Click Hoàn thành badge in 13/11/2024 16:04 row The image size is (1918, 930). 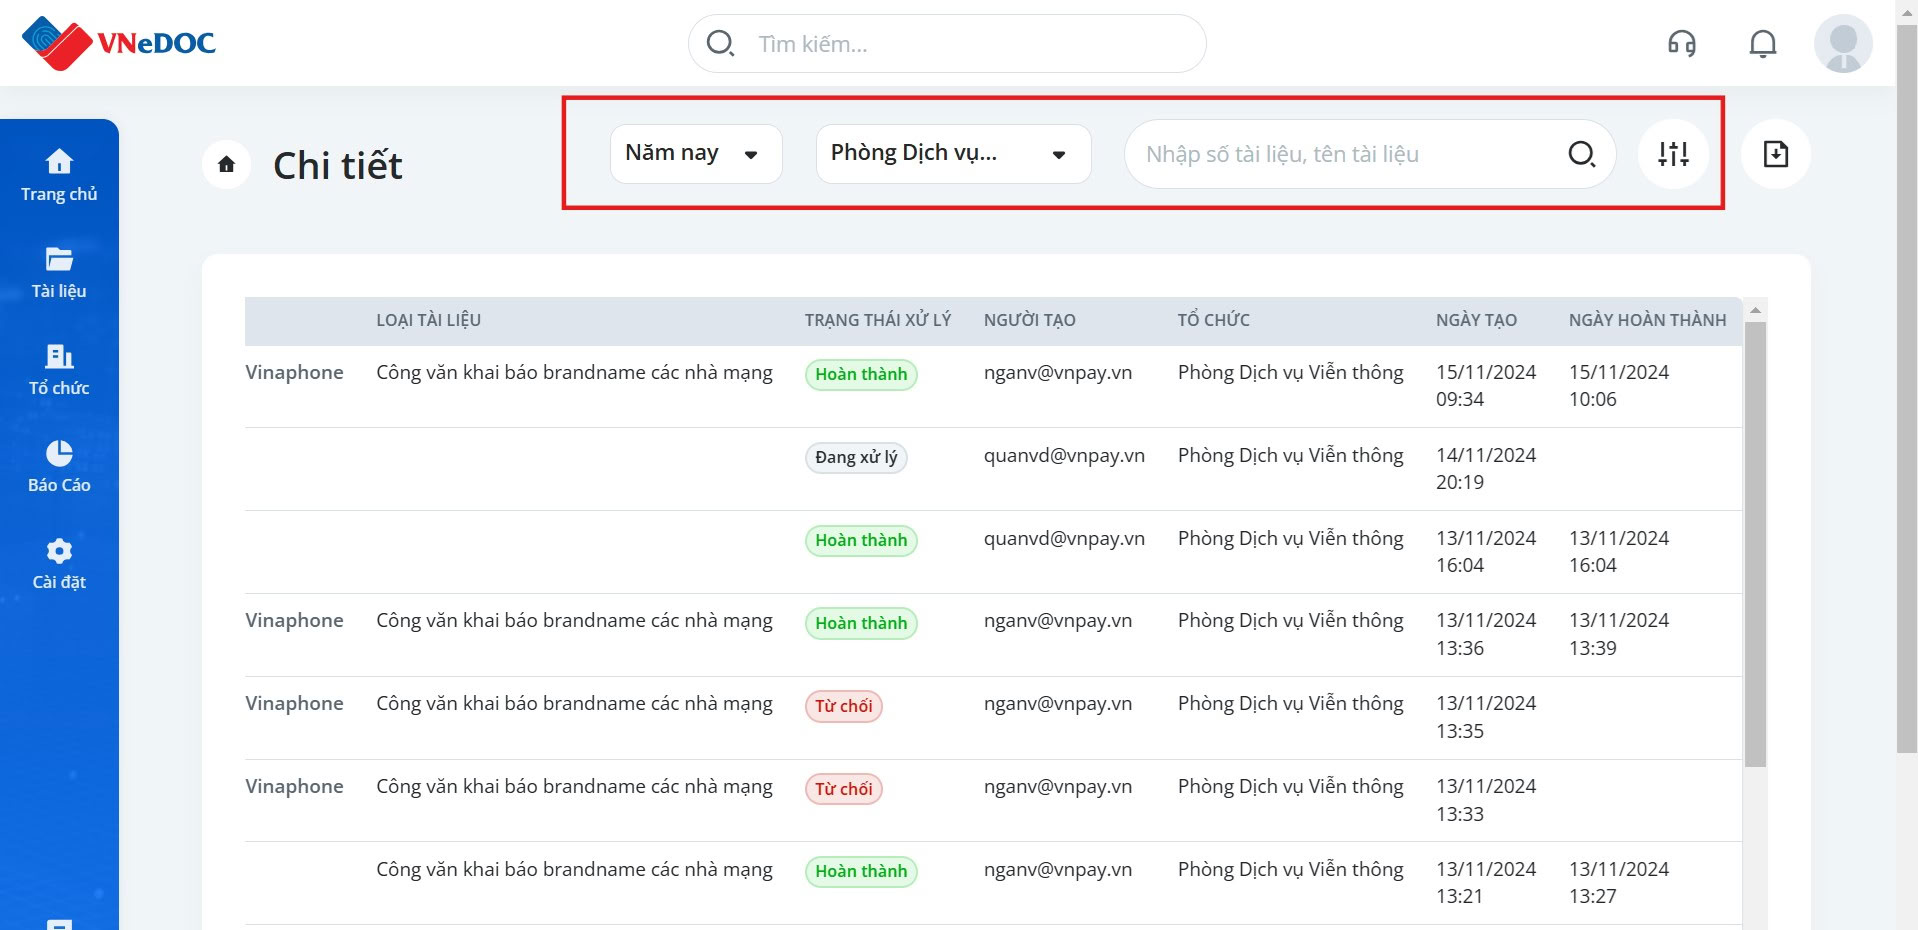(861, 540)
